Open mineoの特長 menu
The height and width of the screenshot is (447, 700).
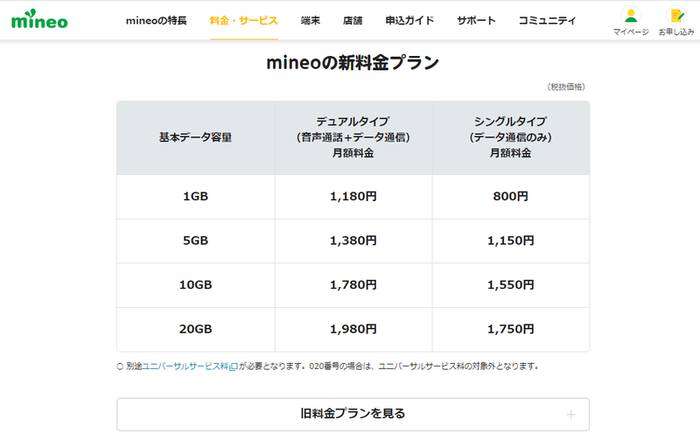(x=156, y=21)
